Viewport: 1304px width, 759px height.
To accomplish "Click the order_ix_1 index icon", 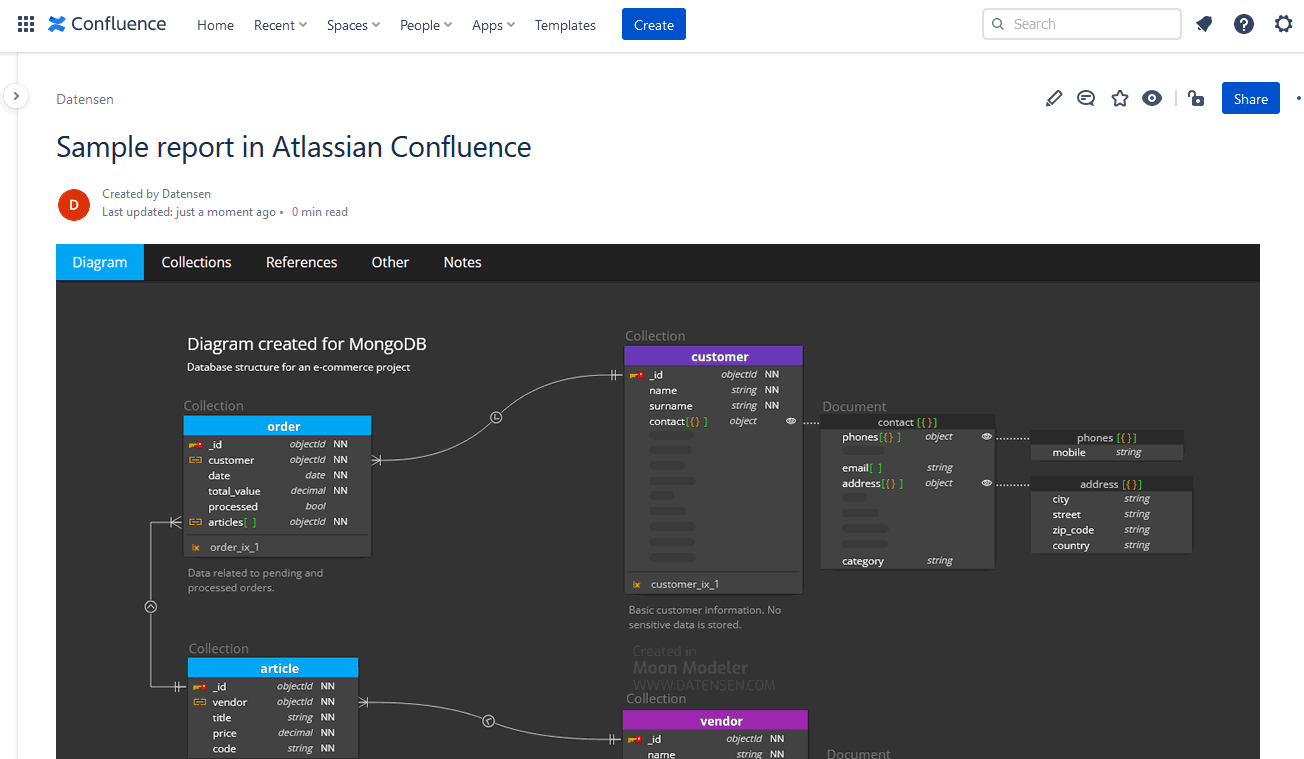I will coord(195,547).
